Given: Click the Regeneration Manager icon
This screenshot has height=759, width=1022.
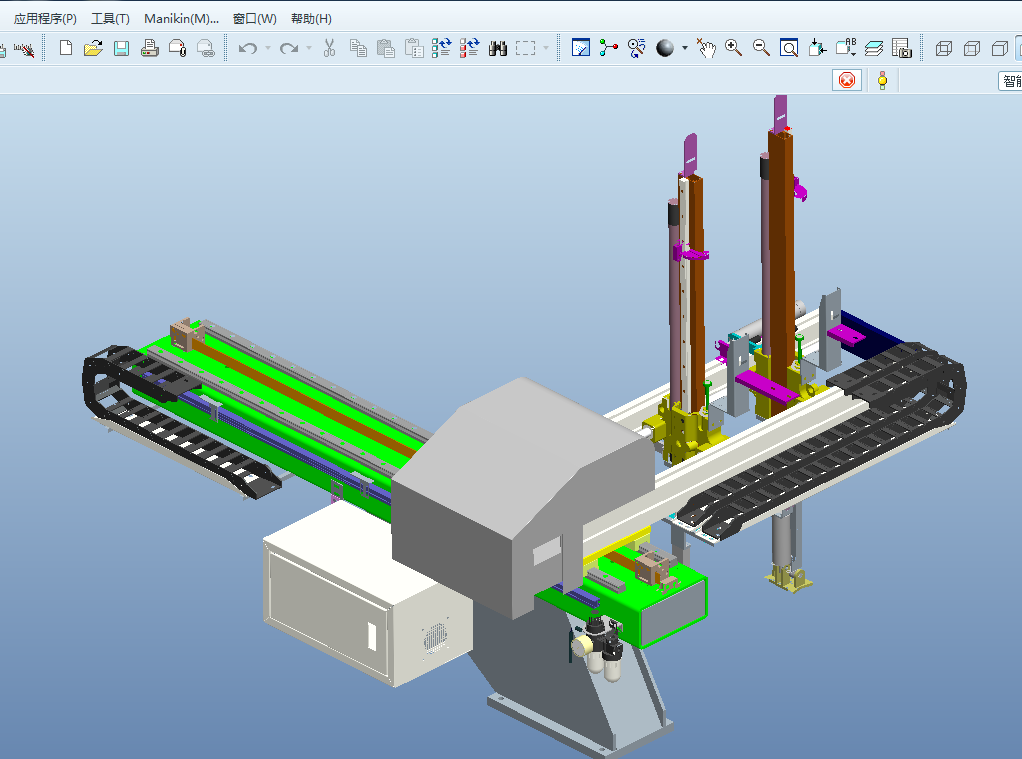Looking at the screenshot, I should pyautogui.click(x=469, y=48).
